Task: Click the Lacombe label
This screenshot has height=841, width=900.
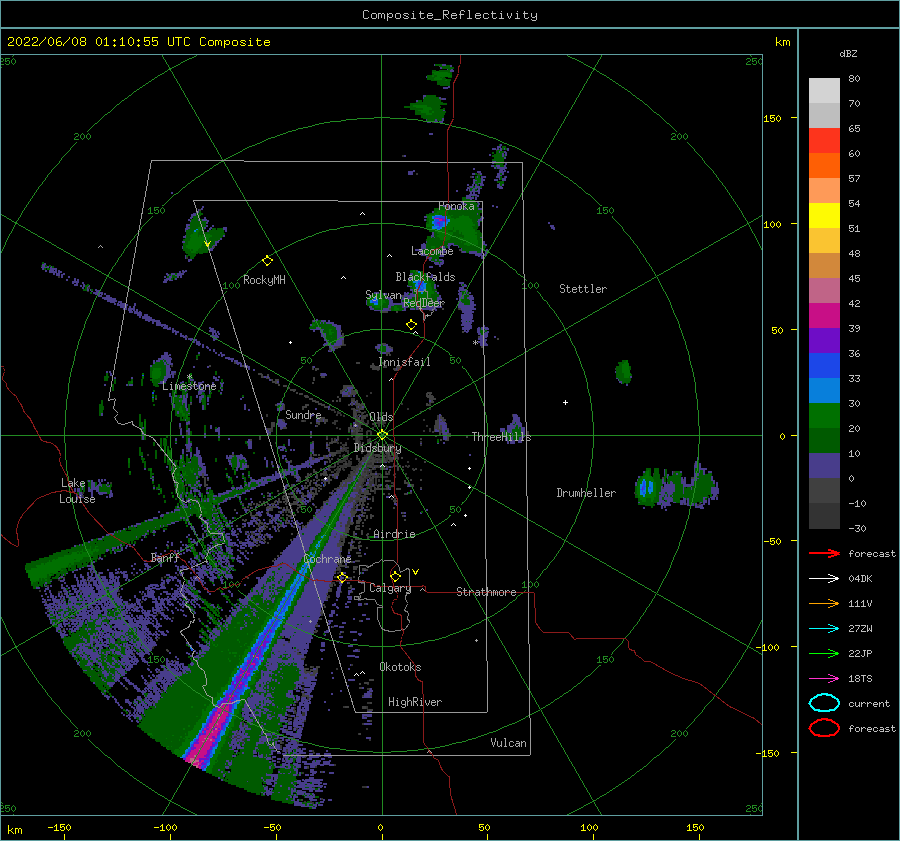Action: click(432, 251)
